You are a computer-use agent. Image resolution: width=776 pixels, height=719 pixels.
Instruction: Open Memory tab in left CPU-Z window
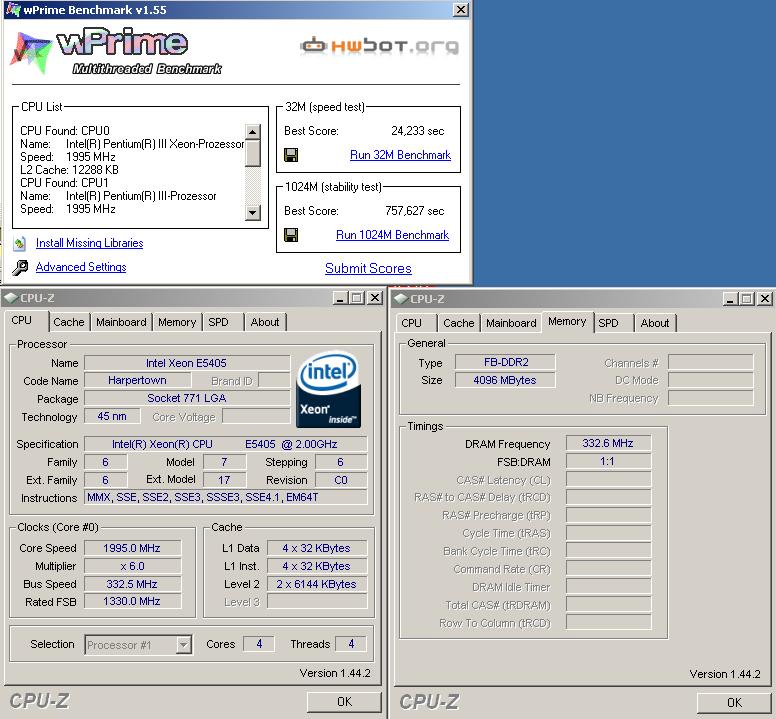tap(177, 322)
